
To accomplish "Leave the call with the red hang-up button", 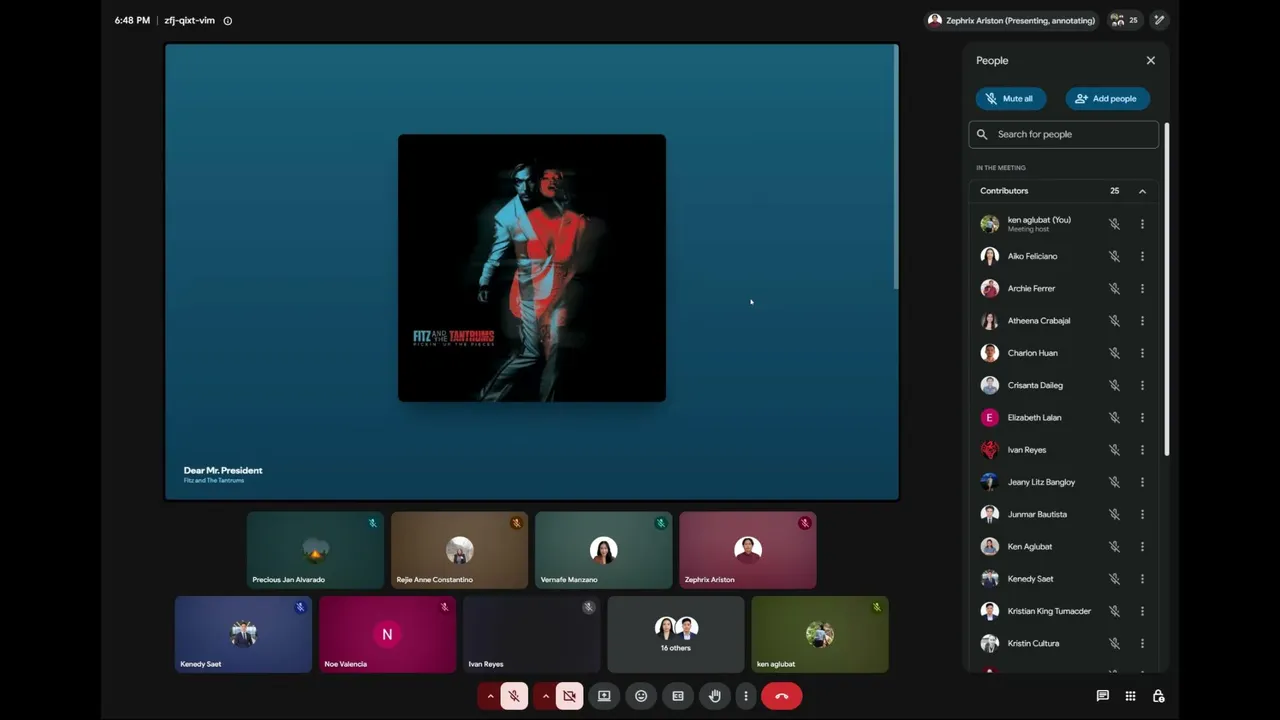I will [782, 696].
